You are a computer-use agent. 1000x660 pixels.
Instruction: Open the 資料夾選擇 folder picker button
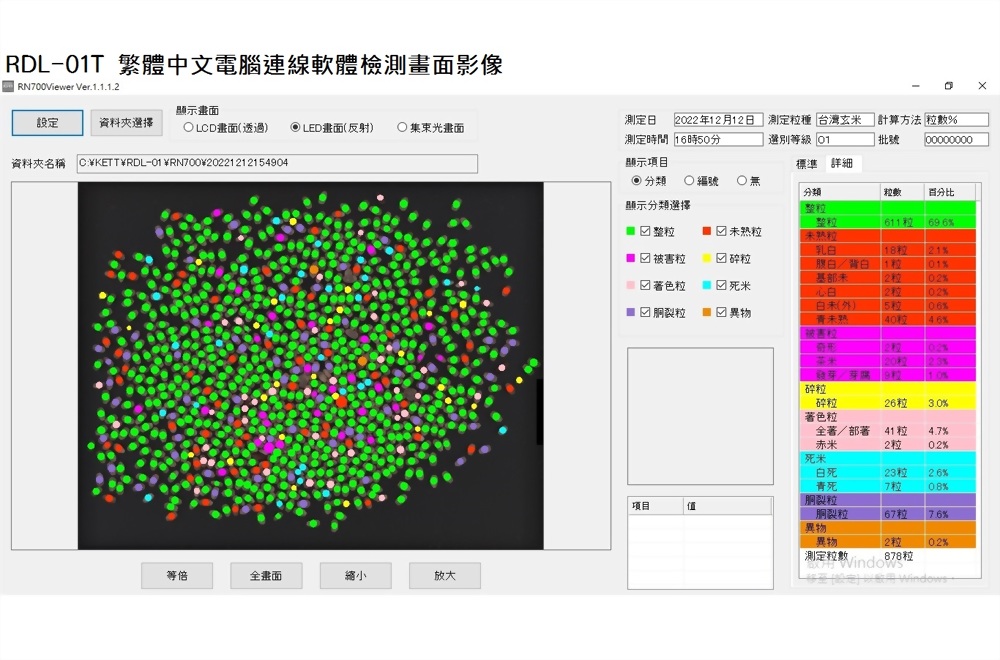(126, 123)
